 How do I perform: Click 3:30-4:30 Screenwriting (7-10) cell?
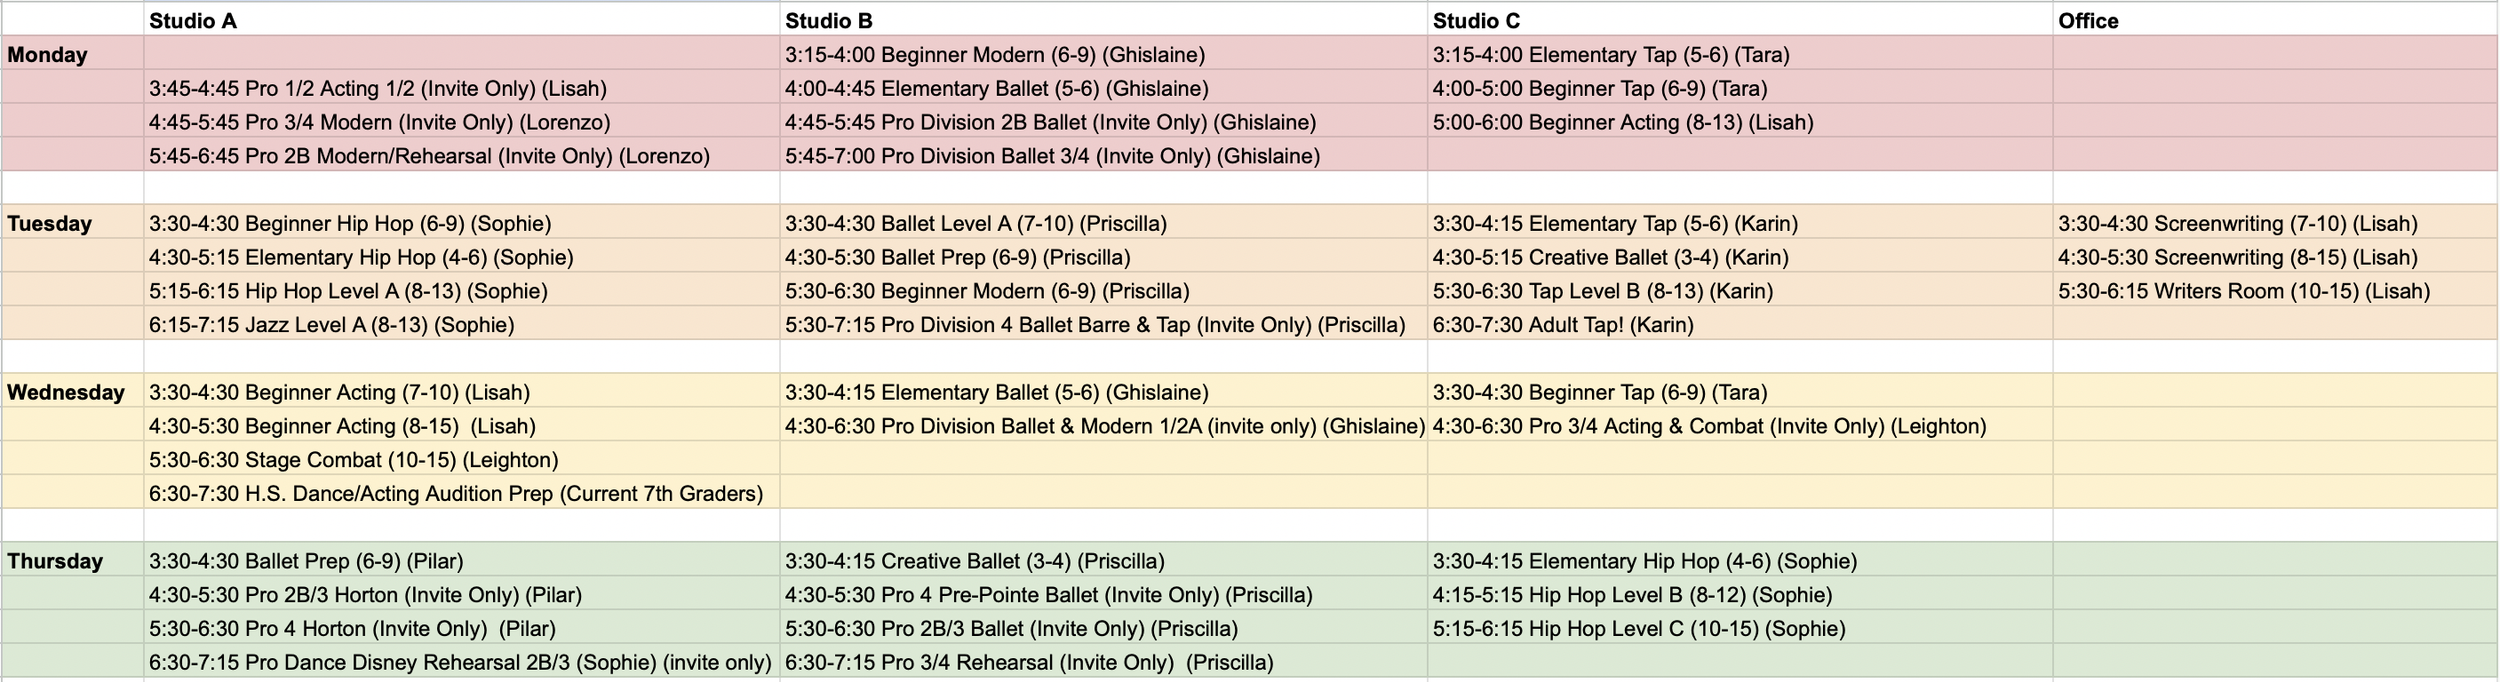(x=2275, y=223)
